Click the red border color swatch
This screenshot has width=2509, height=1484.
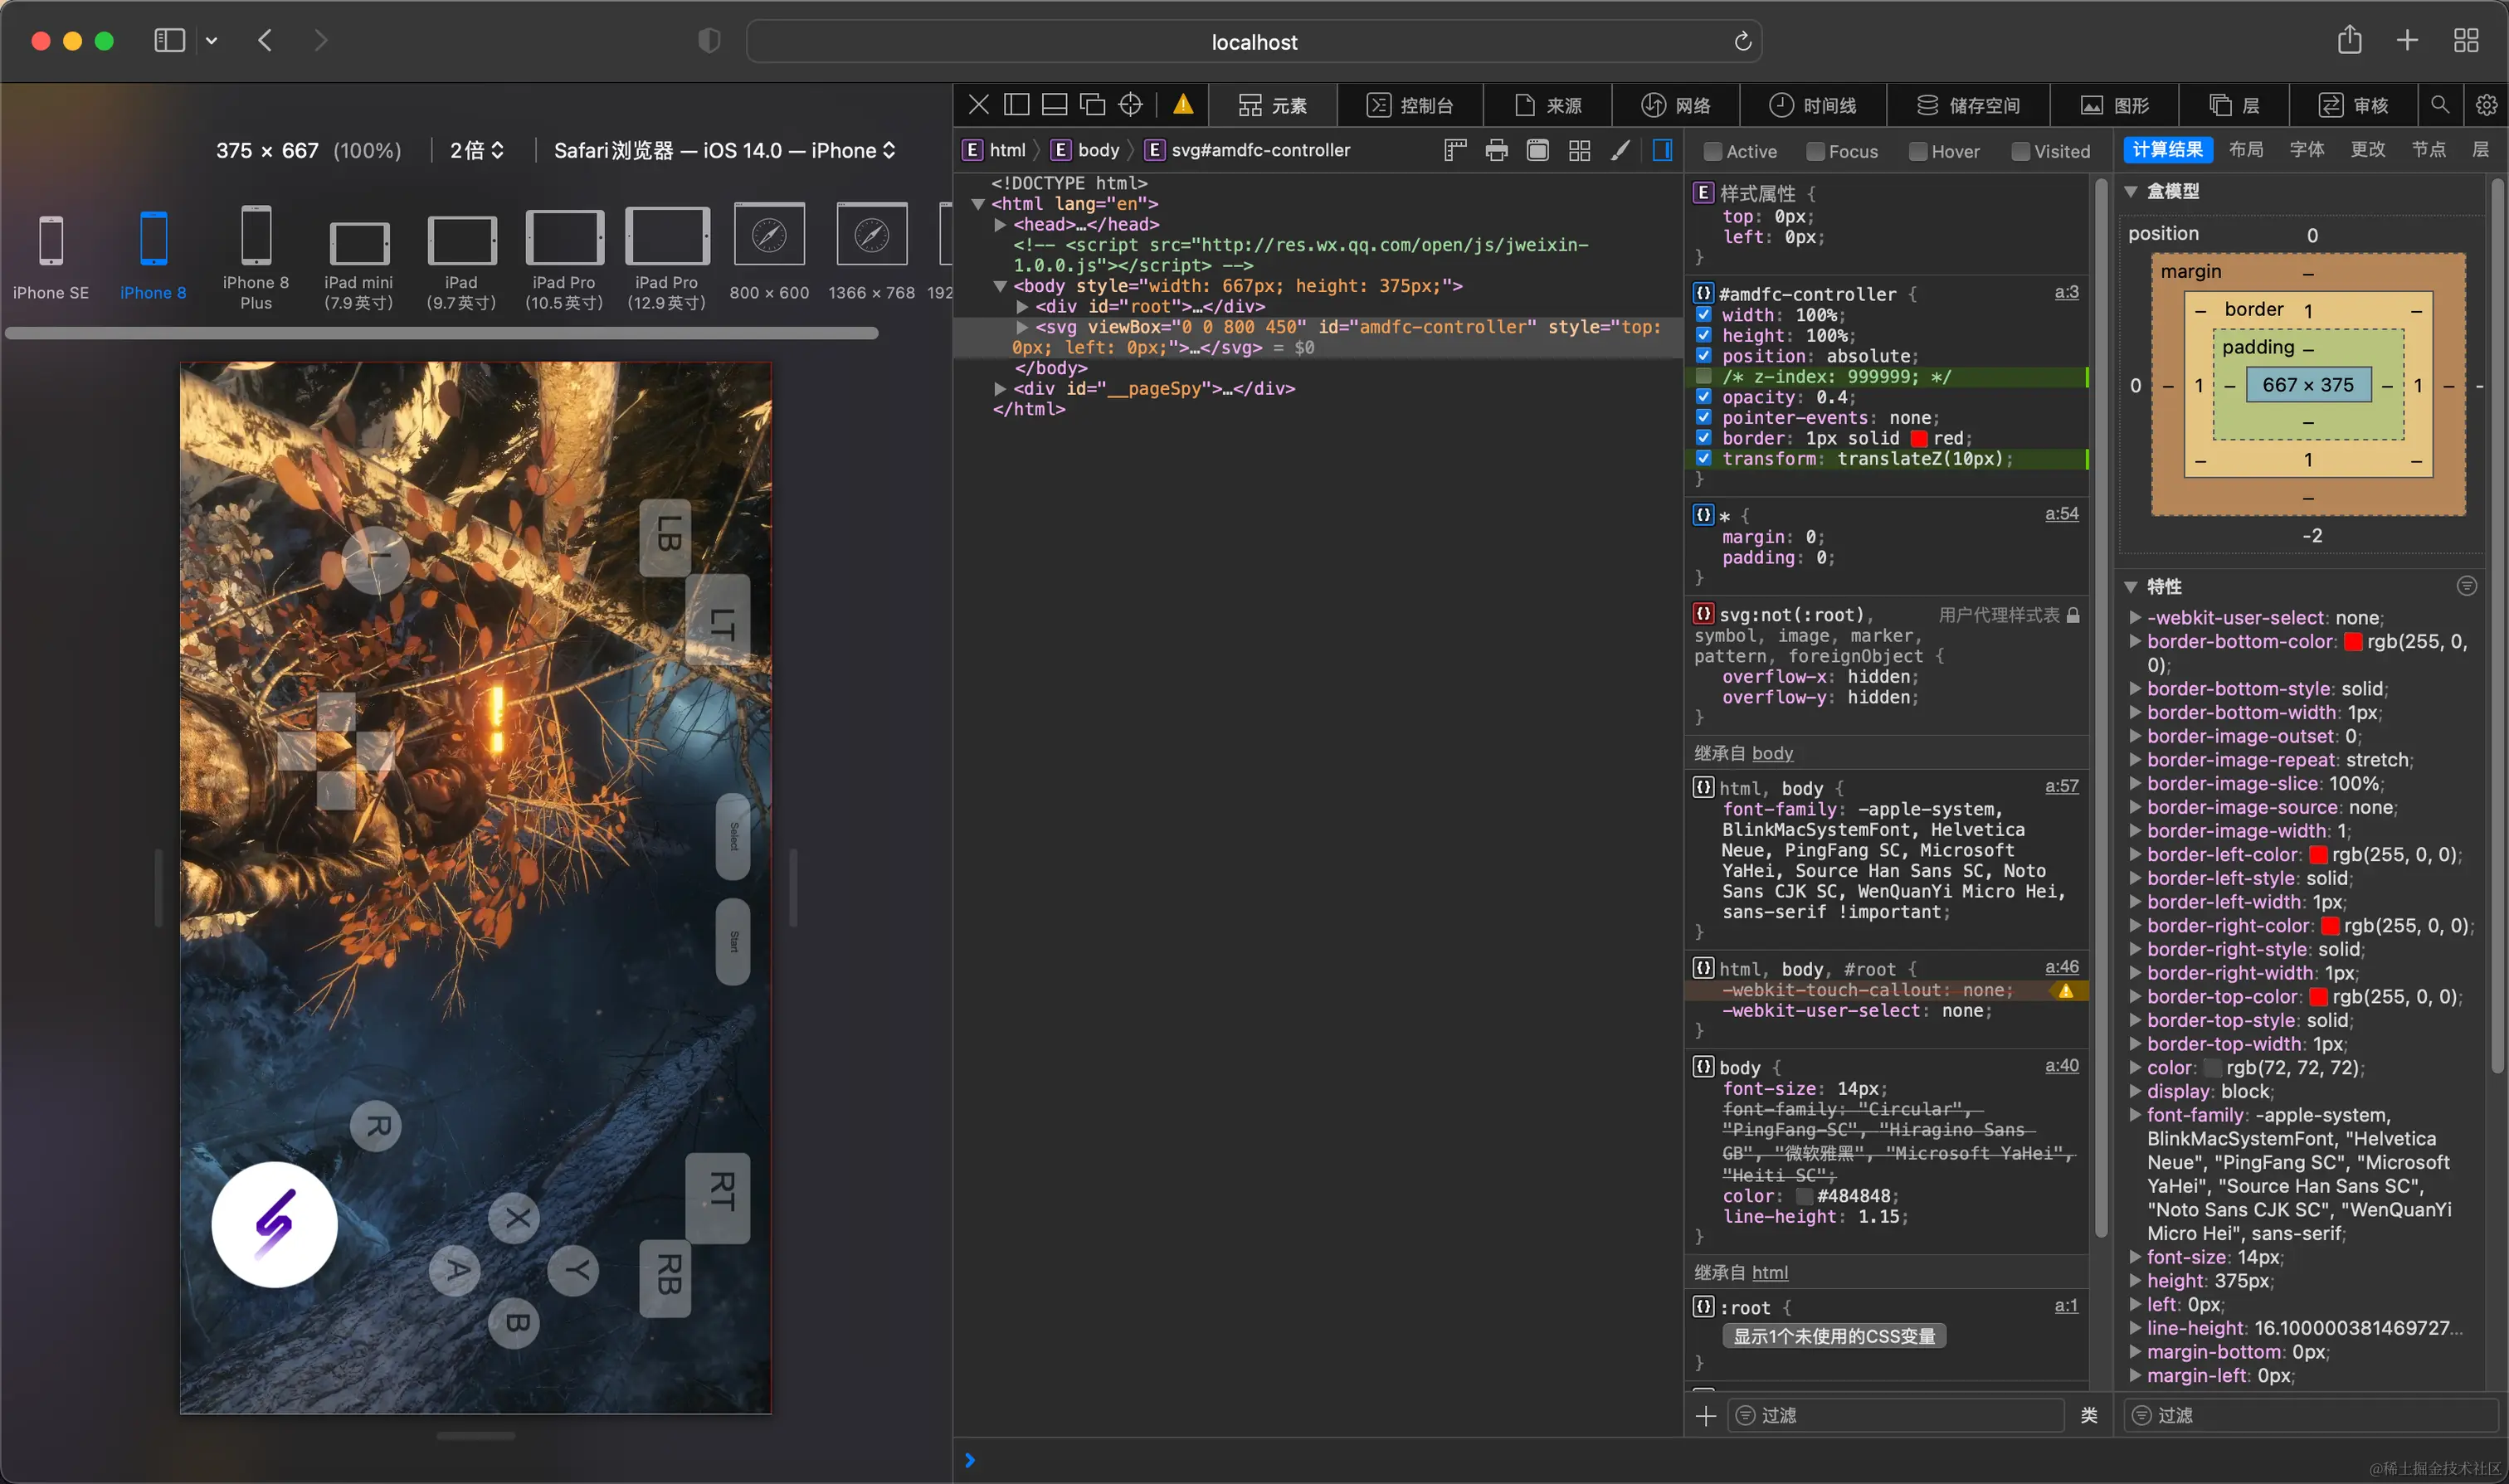coord(1918,439)
